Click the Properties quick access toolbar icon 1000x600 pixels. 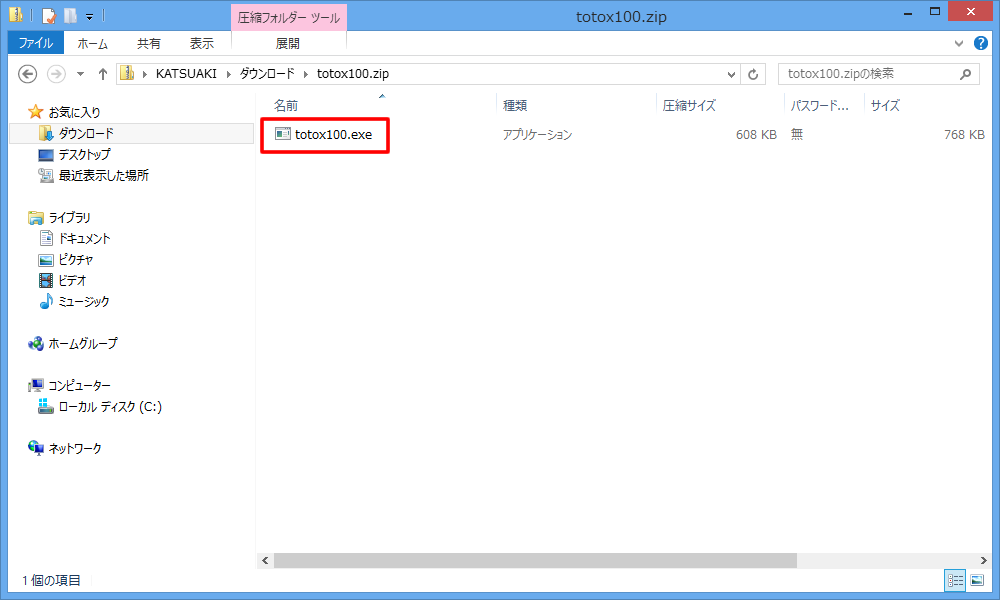coord(48,15)
